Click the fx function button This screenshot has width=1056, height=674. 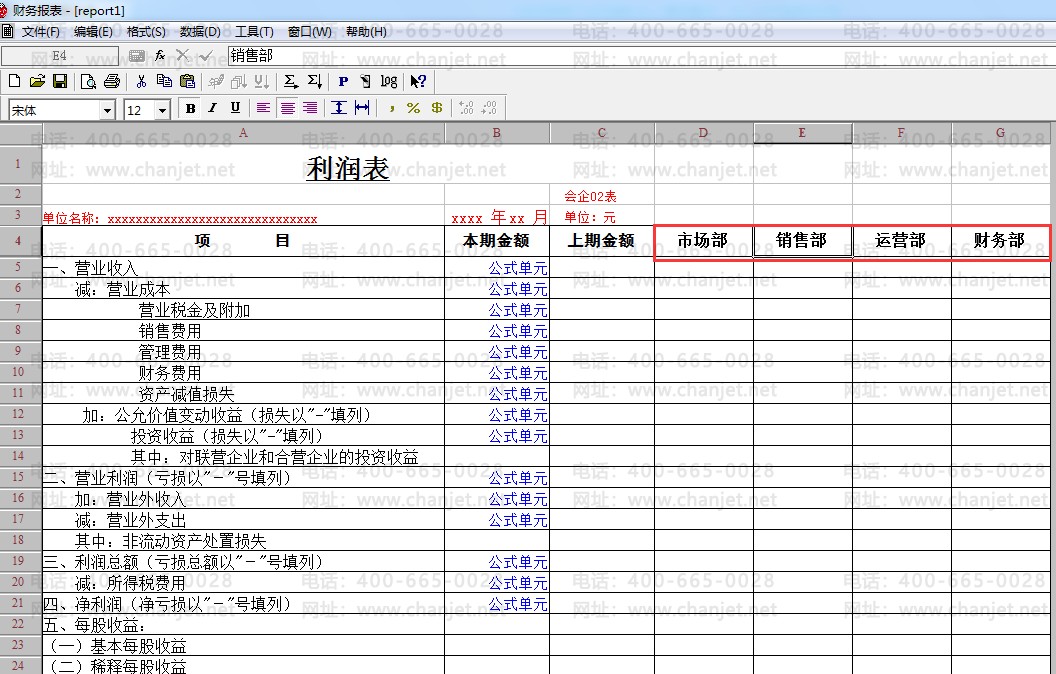pos(160,56)
